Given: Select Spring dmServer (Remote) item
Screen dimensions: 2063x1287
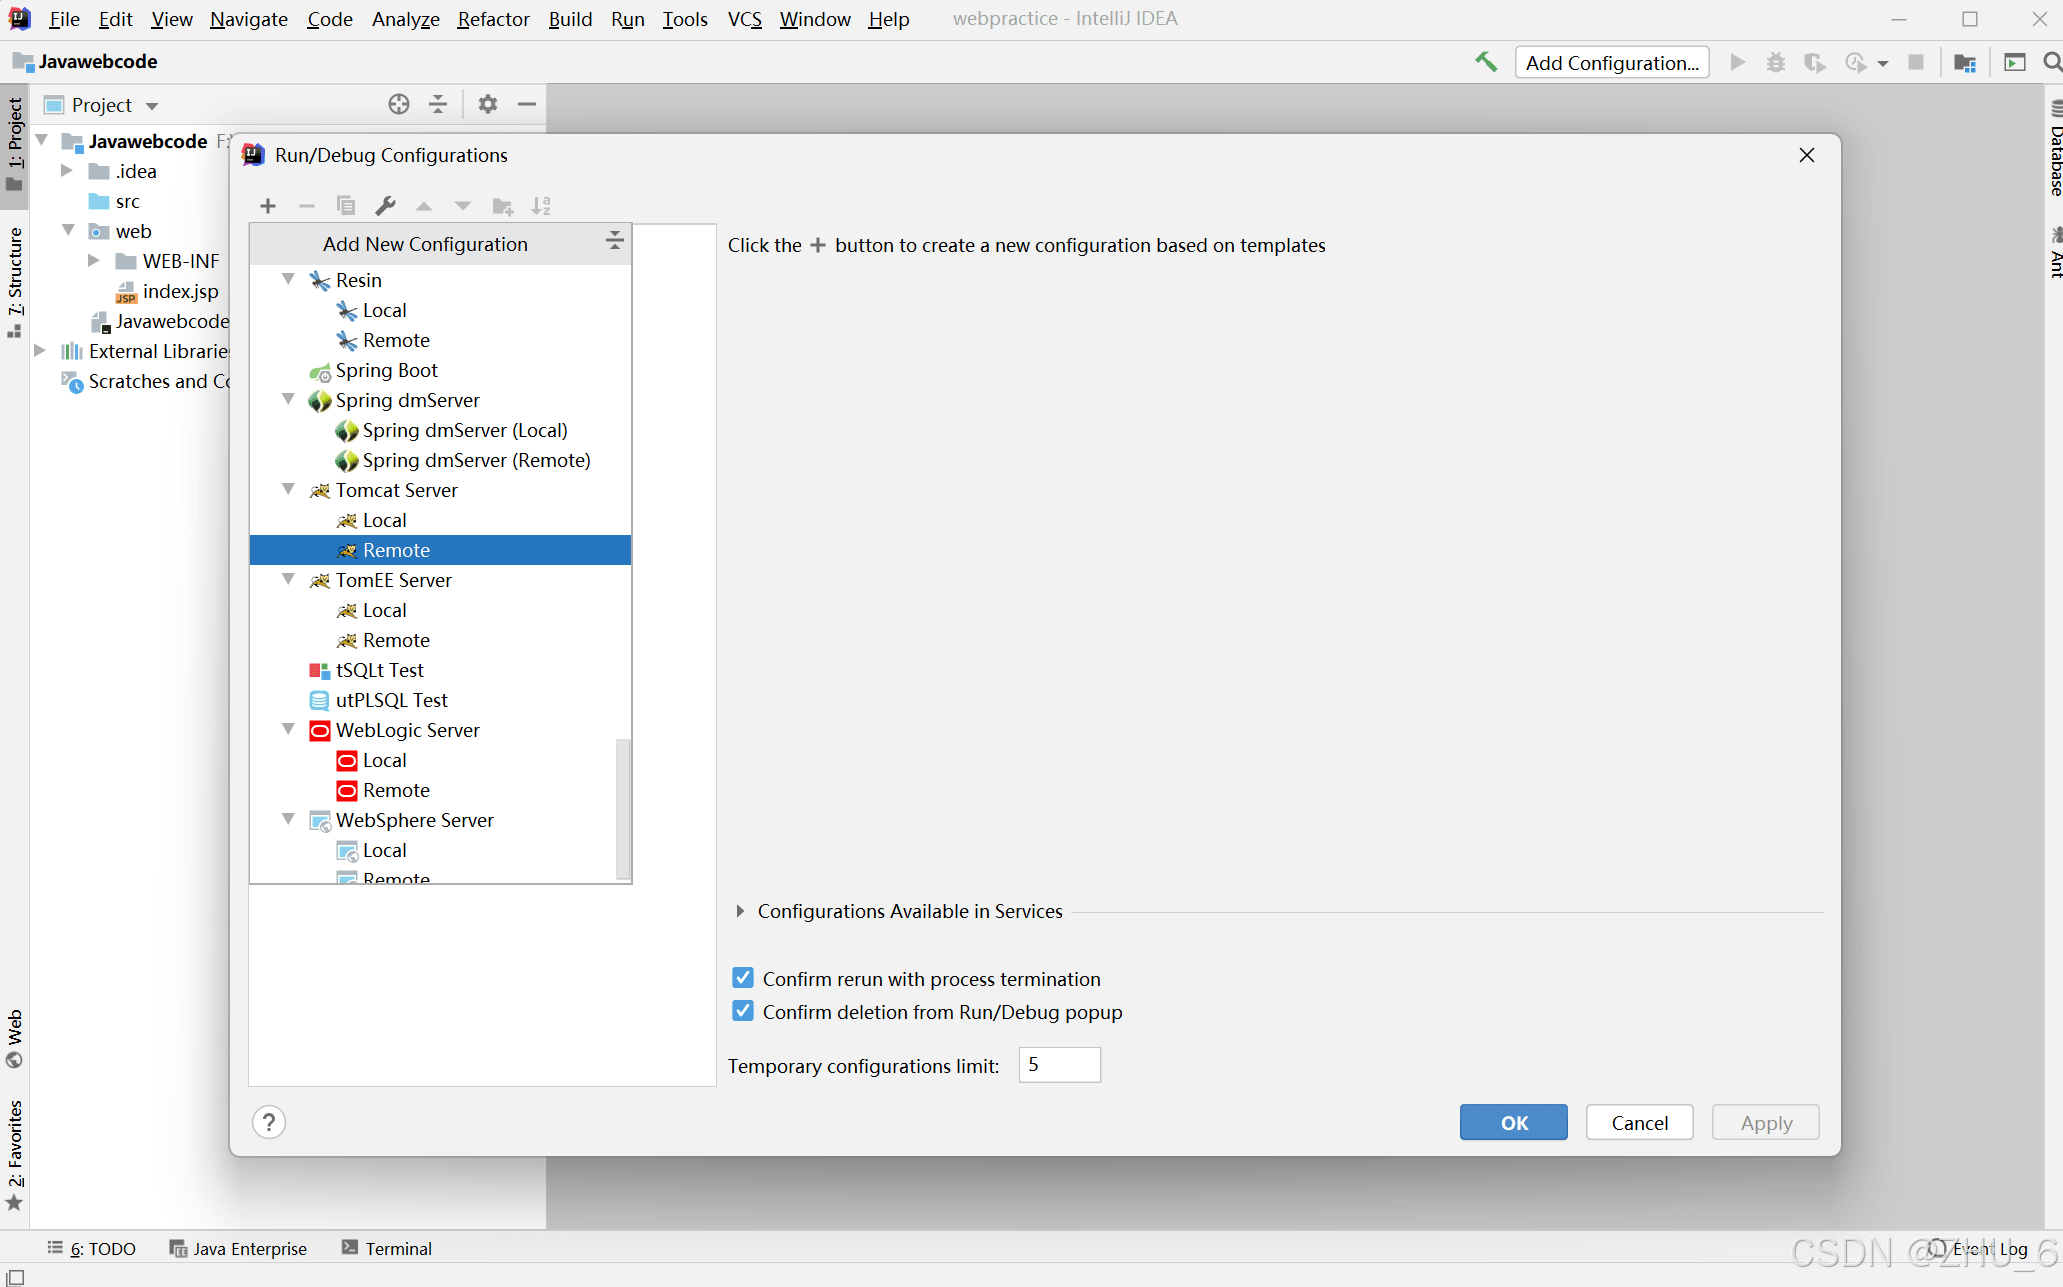Looking at the screenshot, I should coord(440,460).
